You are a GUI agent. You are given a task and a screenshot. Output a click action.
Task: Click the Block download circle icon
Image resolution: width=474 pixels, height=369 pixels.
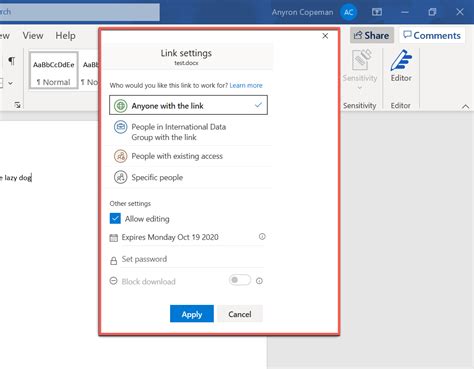point(114,281)
